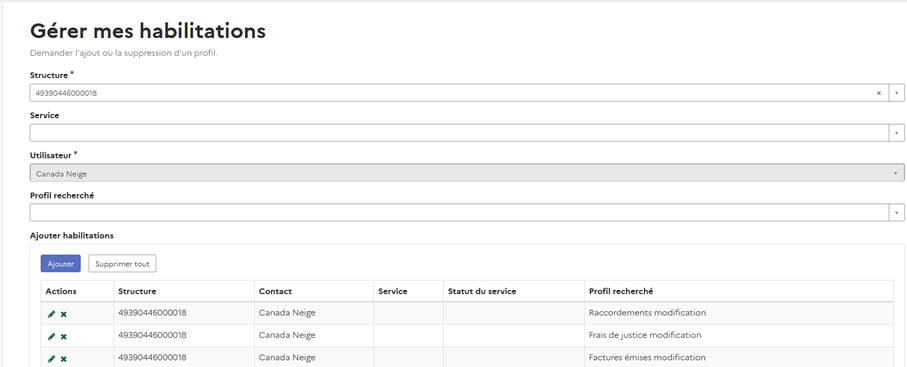Delete the Factures émises modification row

(64, 359)
